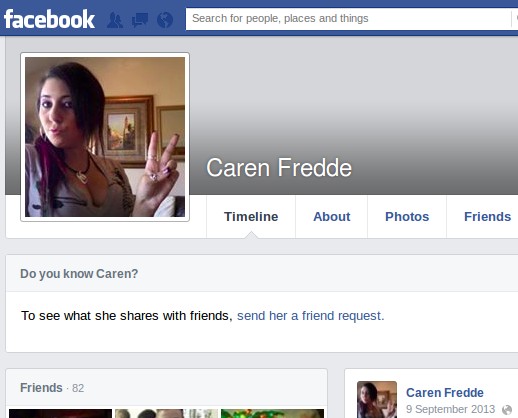
Task: Go to the Friends tab
Action: point(487,217)
